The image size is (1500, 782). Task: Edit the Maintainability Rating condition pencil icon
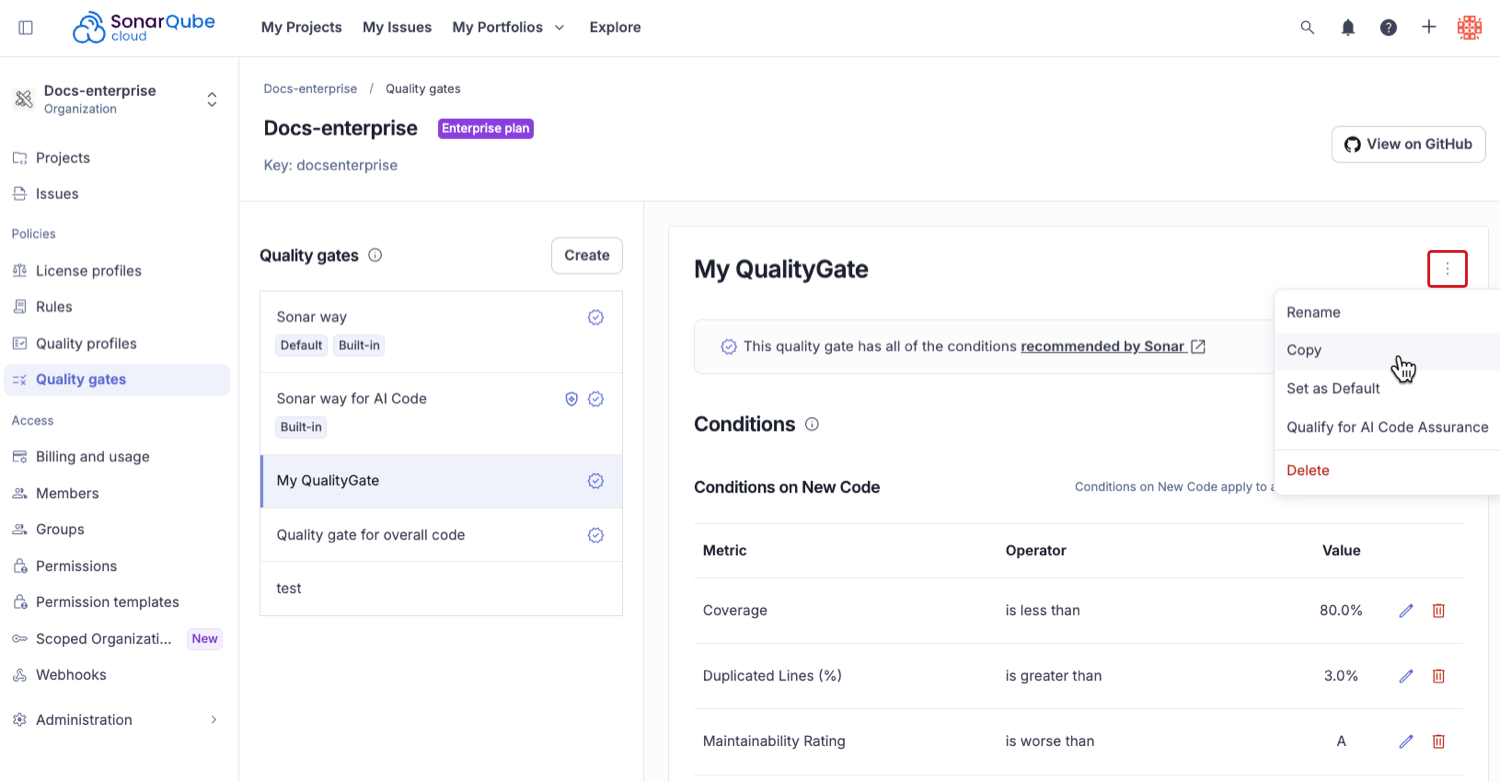1406,741
